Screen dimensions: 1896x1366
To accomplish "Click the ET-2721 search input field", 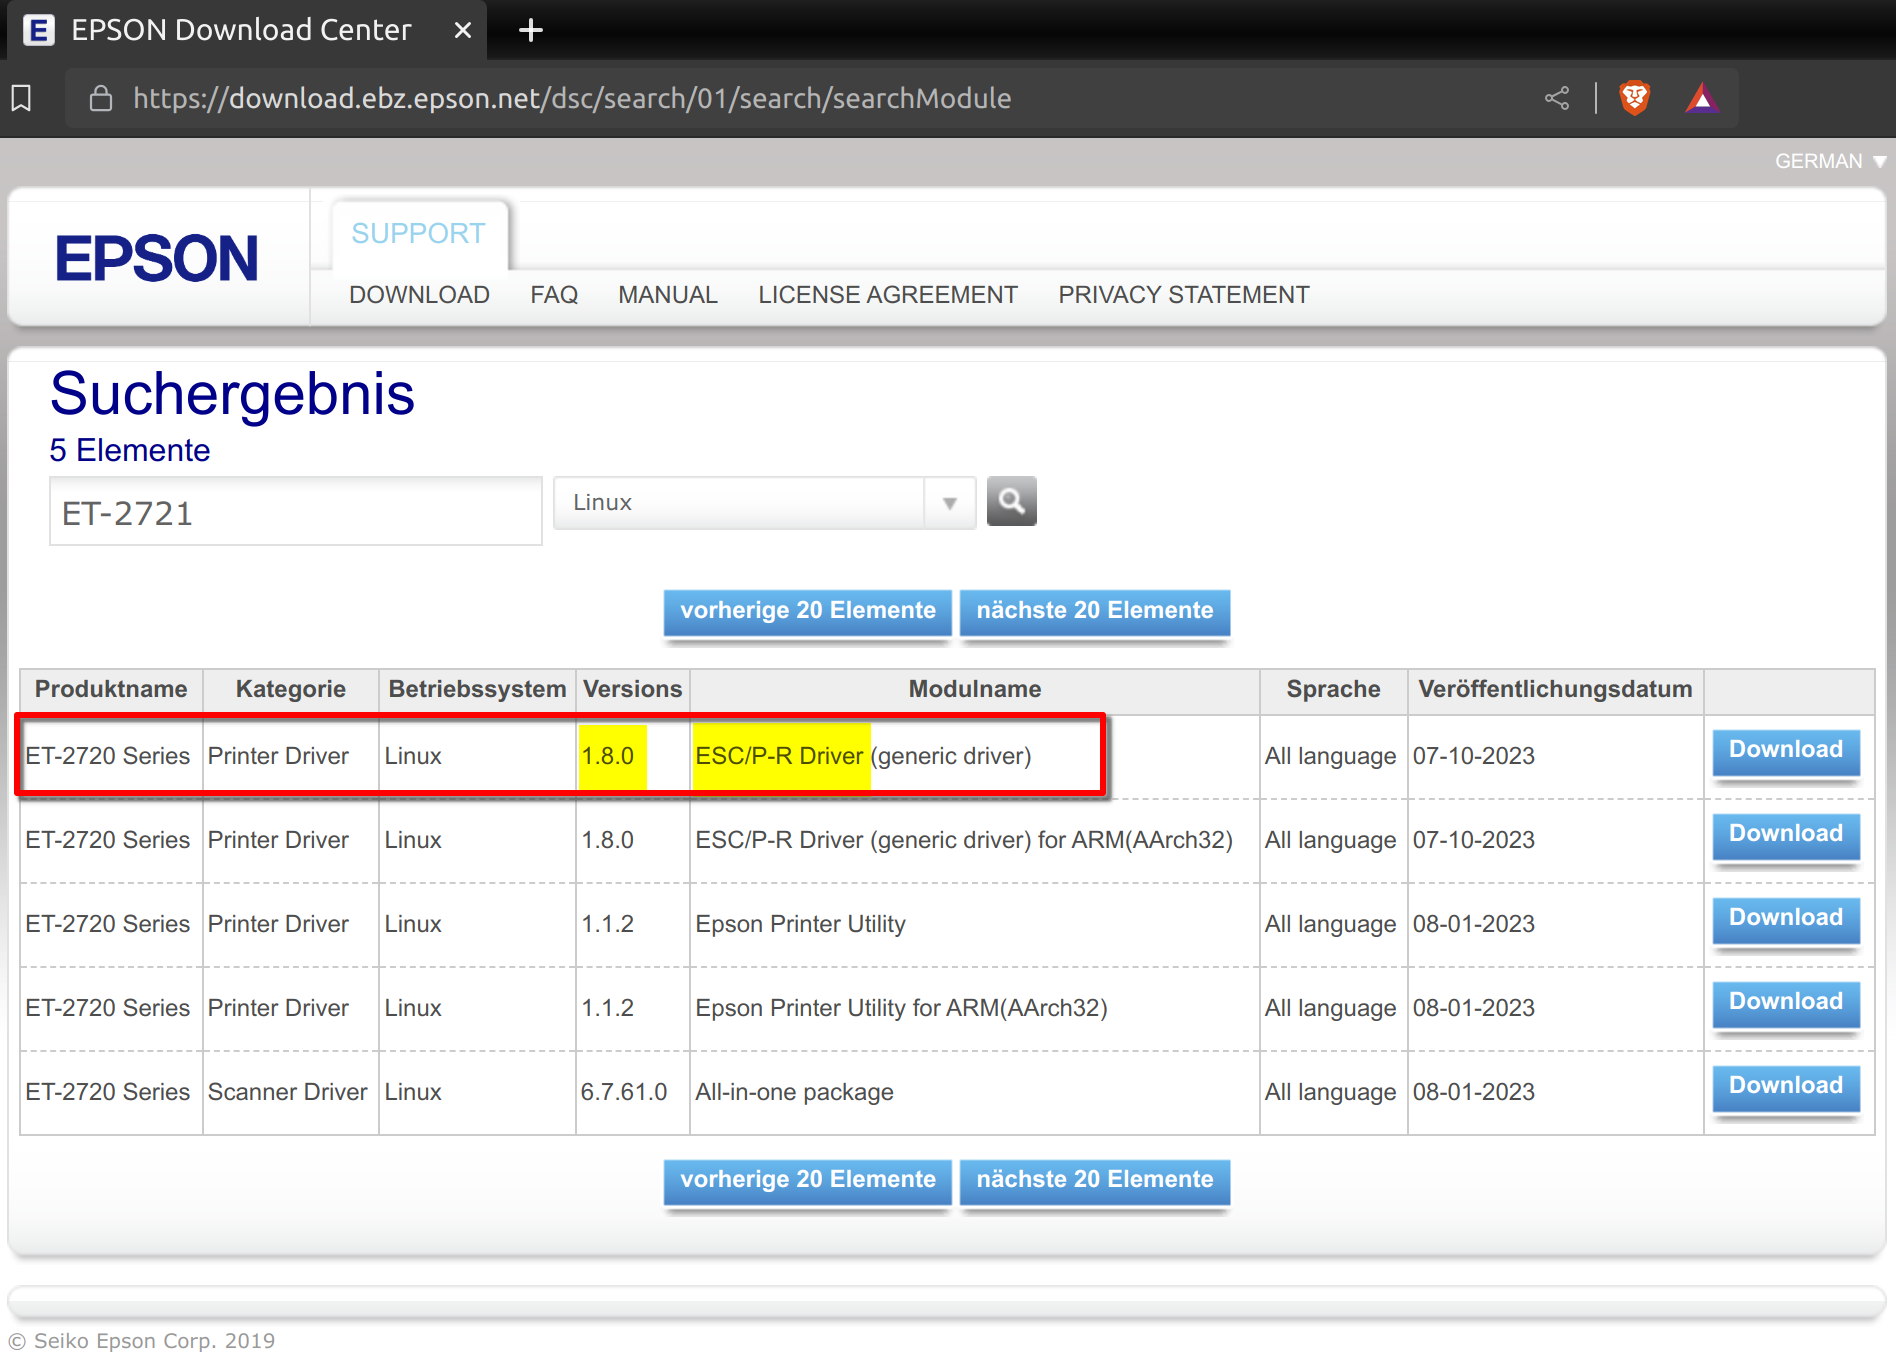I will point(295,512).
